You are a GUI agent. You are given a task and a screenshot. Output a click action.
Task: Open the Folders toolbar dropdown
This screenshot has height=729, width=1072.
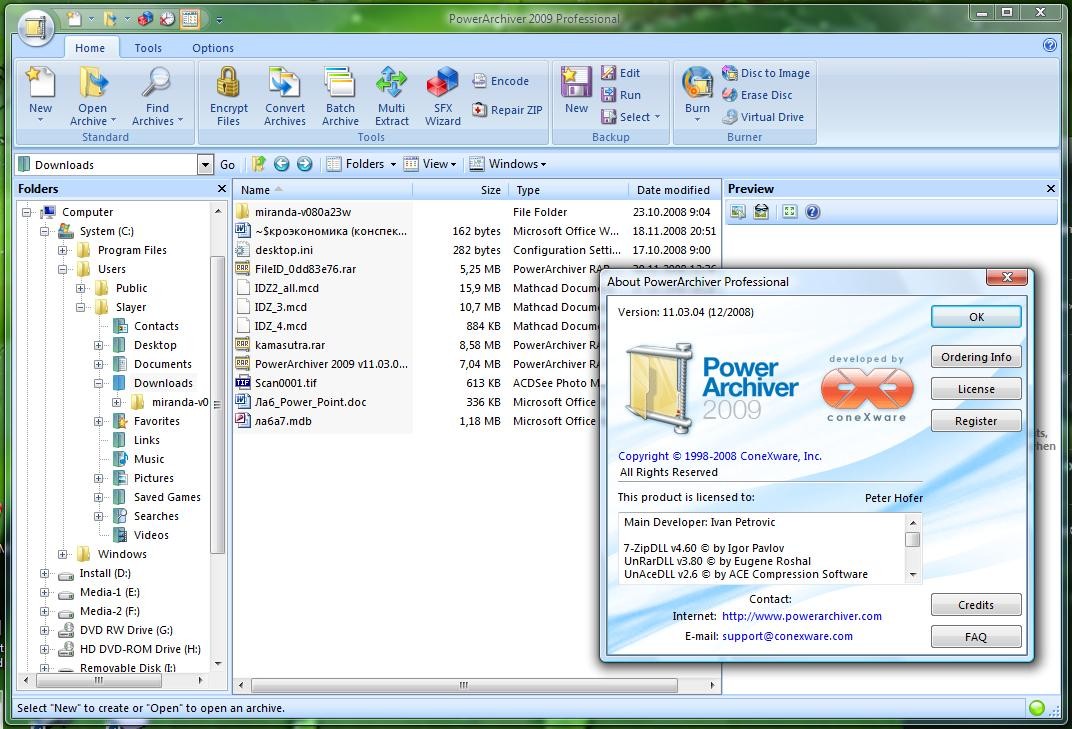click(x=362, y=164)
